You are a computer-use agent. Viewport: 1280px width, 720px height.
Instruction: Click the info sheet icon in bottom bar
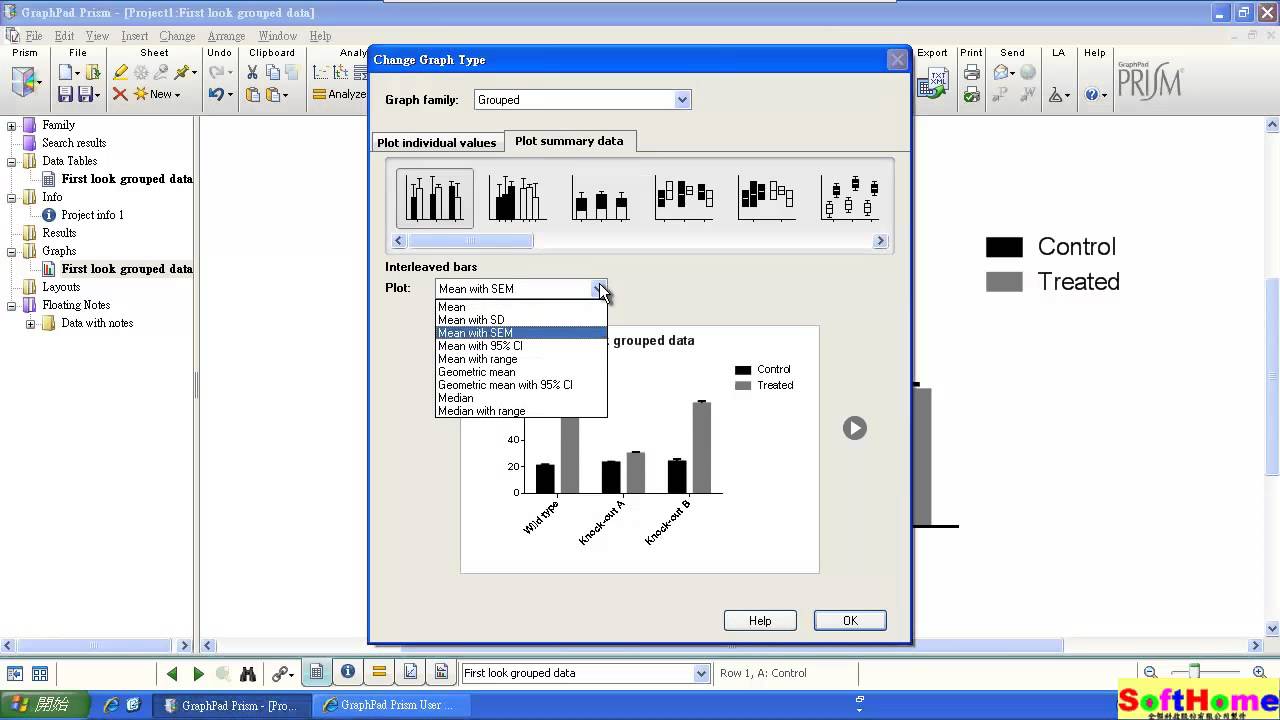click(x=348, y=673)
